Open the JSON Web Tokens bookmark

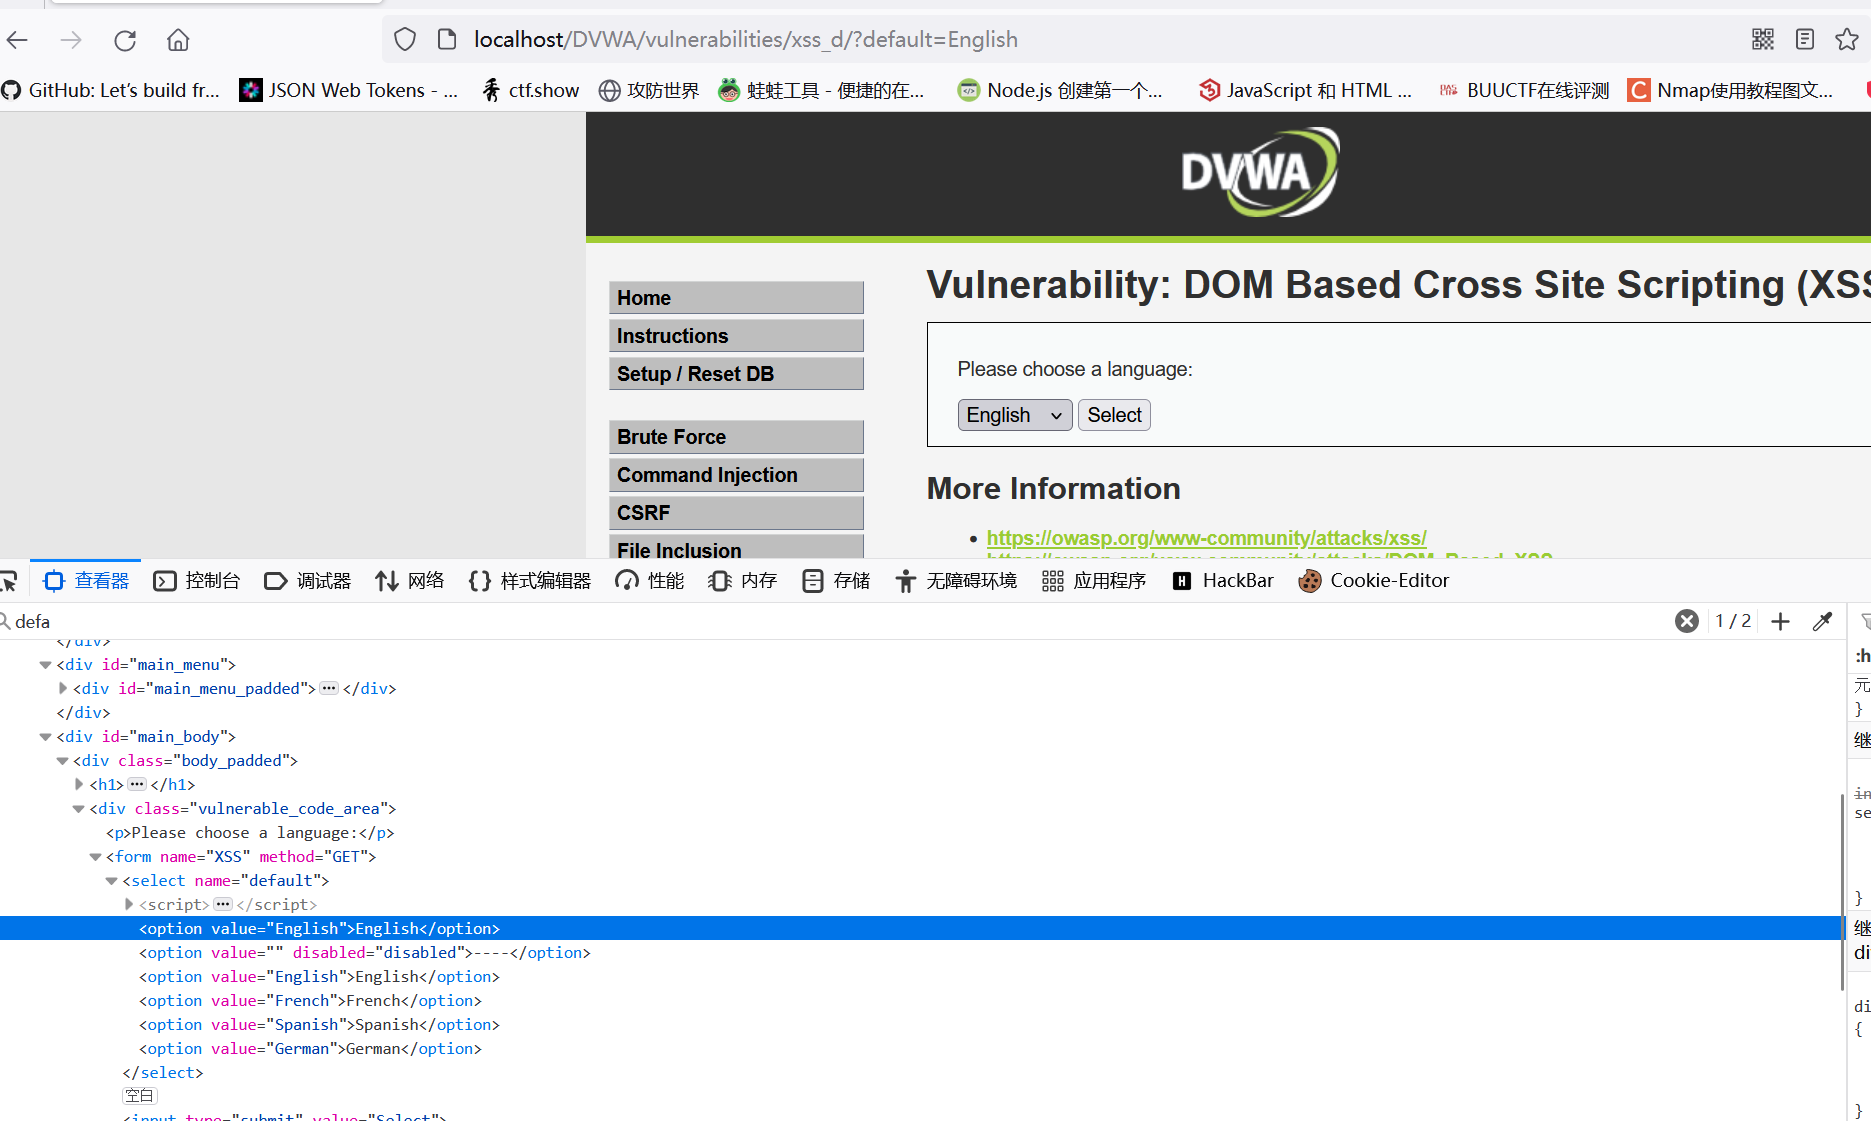coord(348,90)
